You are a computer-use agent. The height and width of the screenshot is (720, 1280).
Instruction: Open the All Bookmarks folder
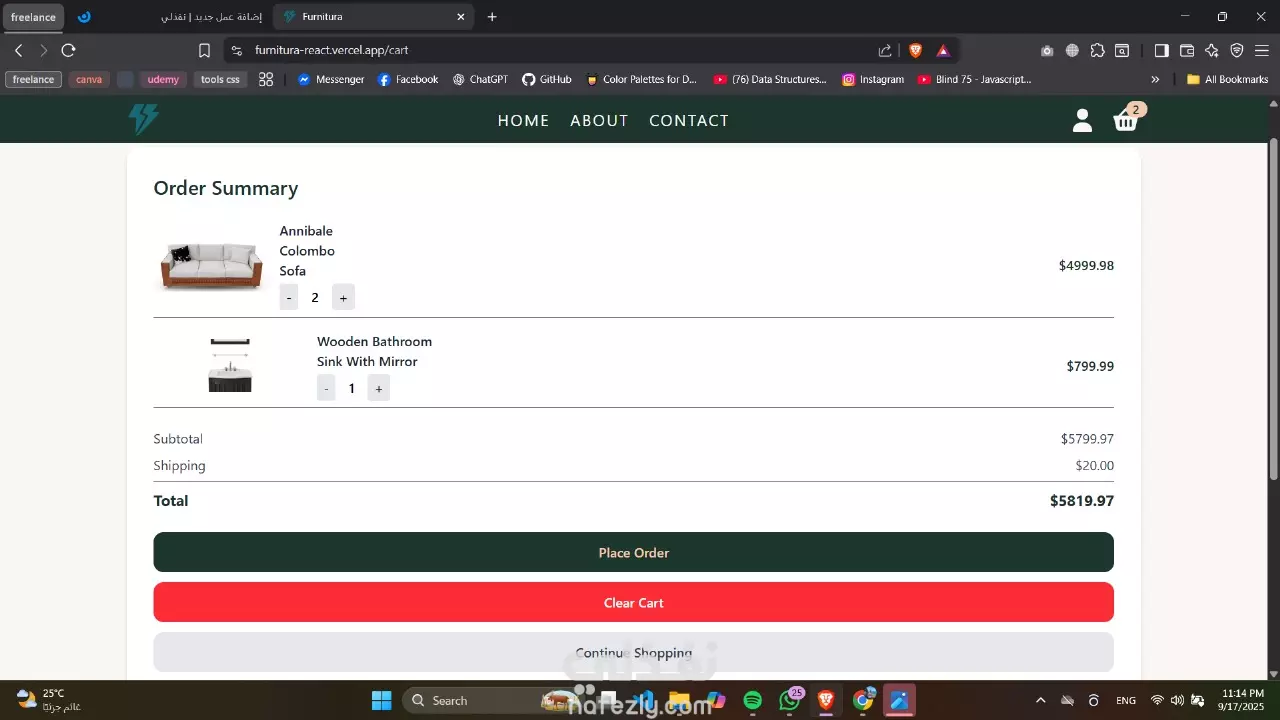click(x=1227, y=79)
